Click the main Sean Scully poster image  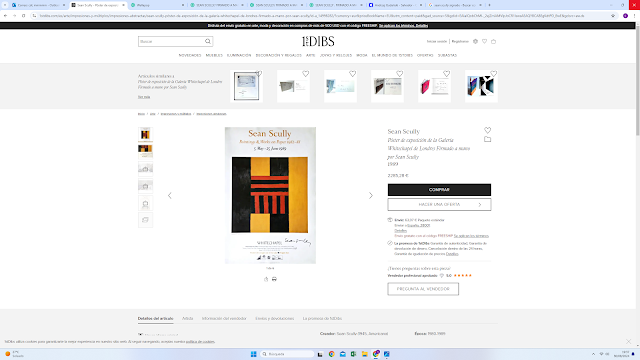coord(270,195)
